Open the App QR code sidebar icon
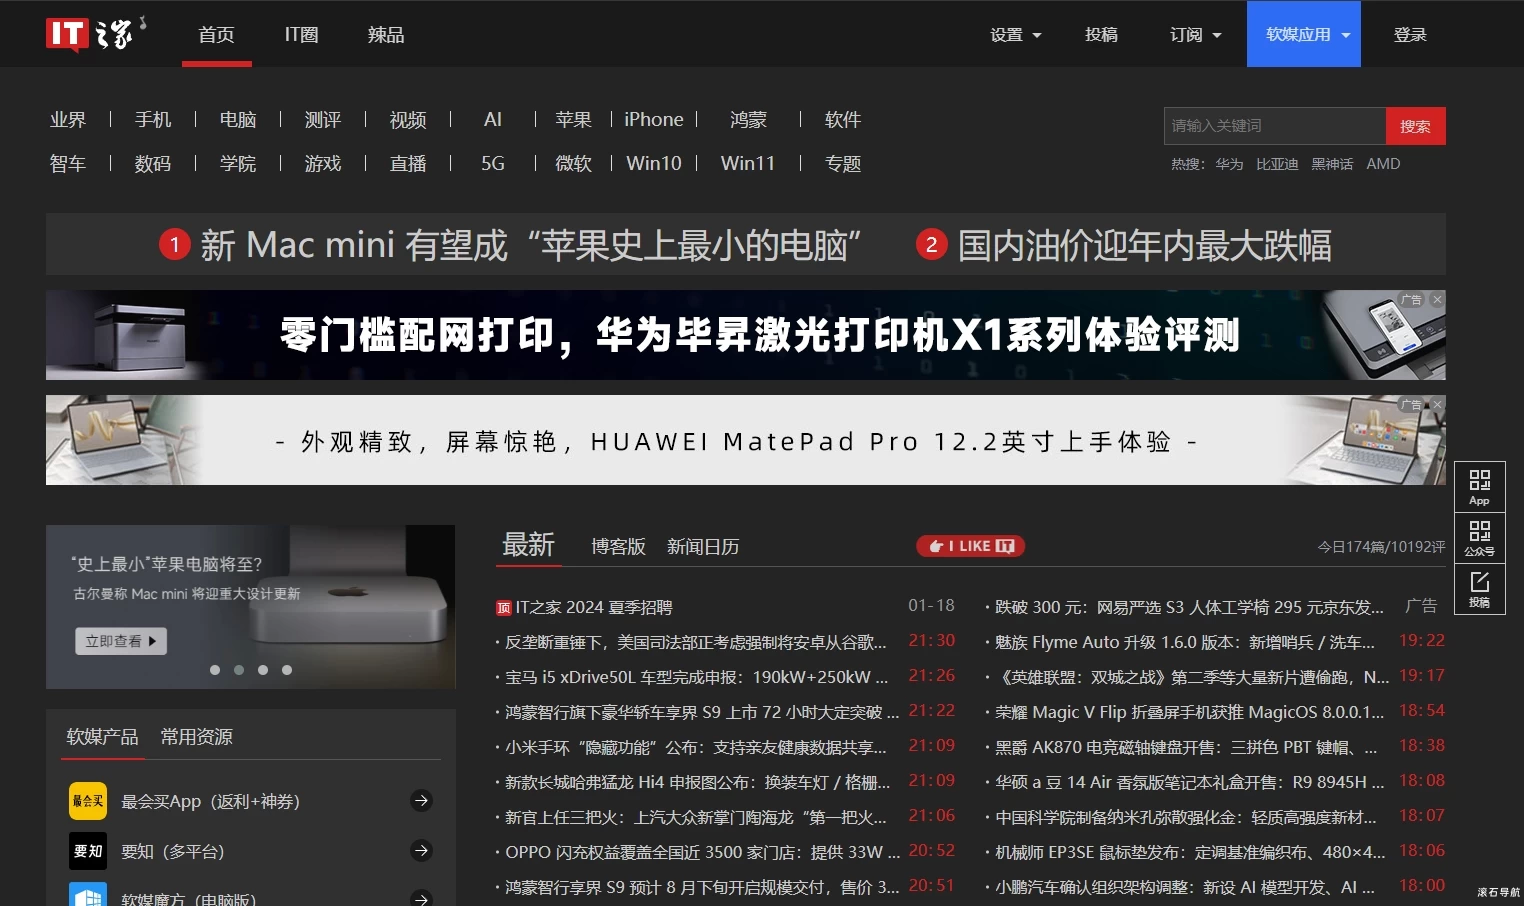The image size is (1524, 906). 1479,487
